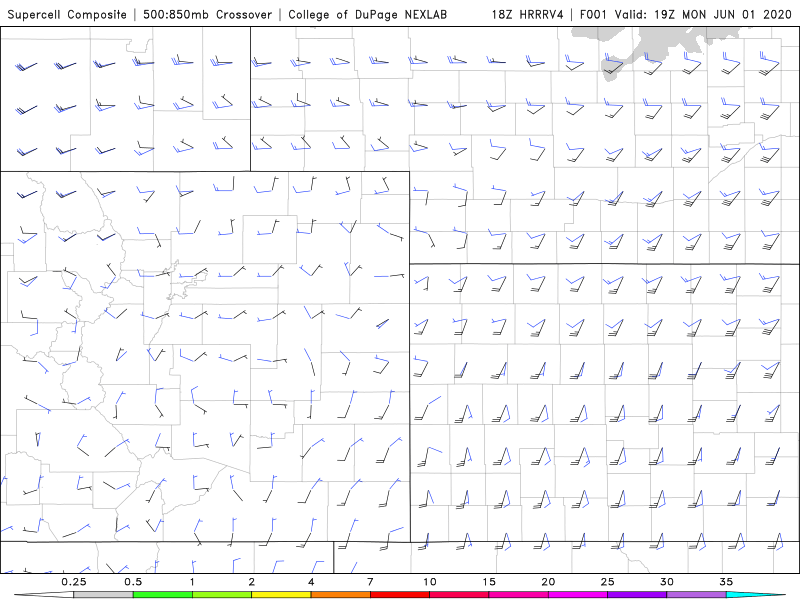The width and height of the screenshot is (800, 600).
Task: Click the "7" legend value
Action: [x=370, y=582]
